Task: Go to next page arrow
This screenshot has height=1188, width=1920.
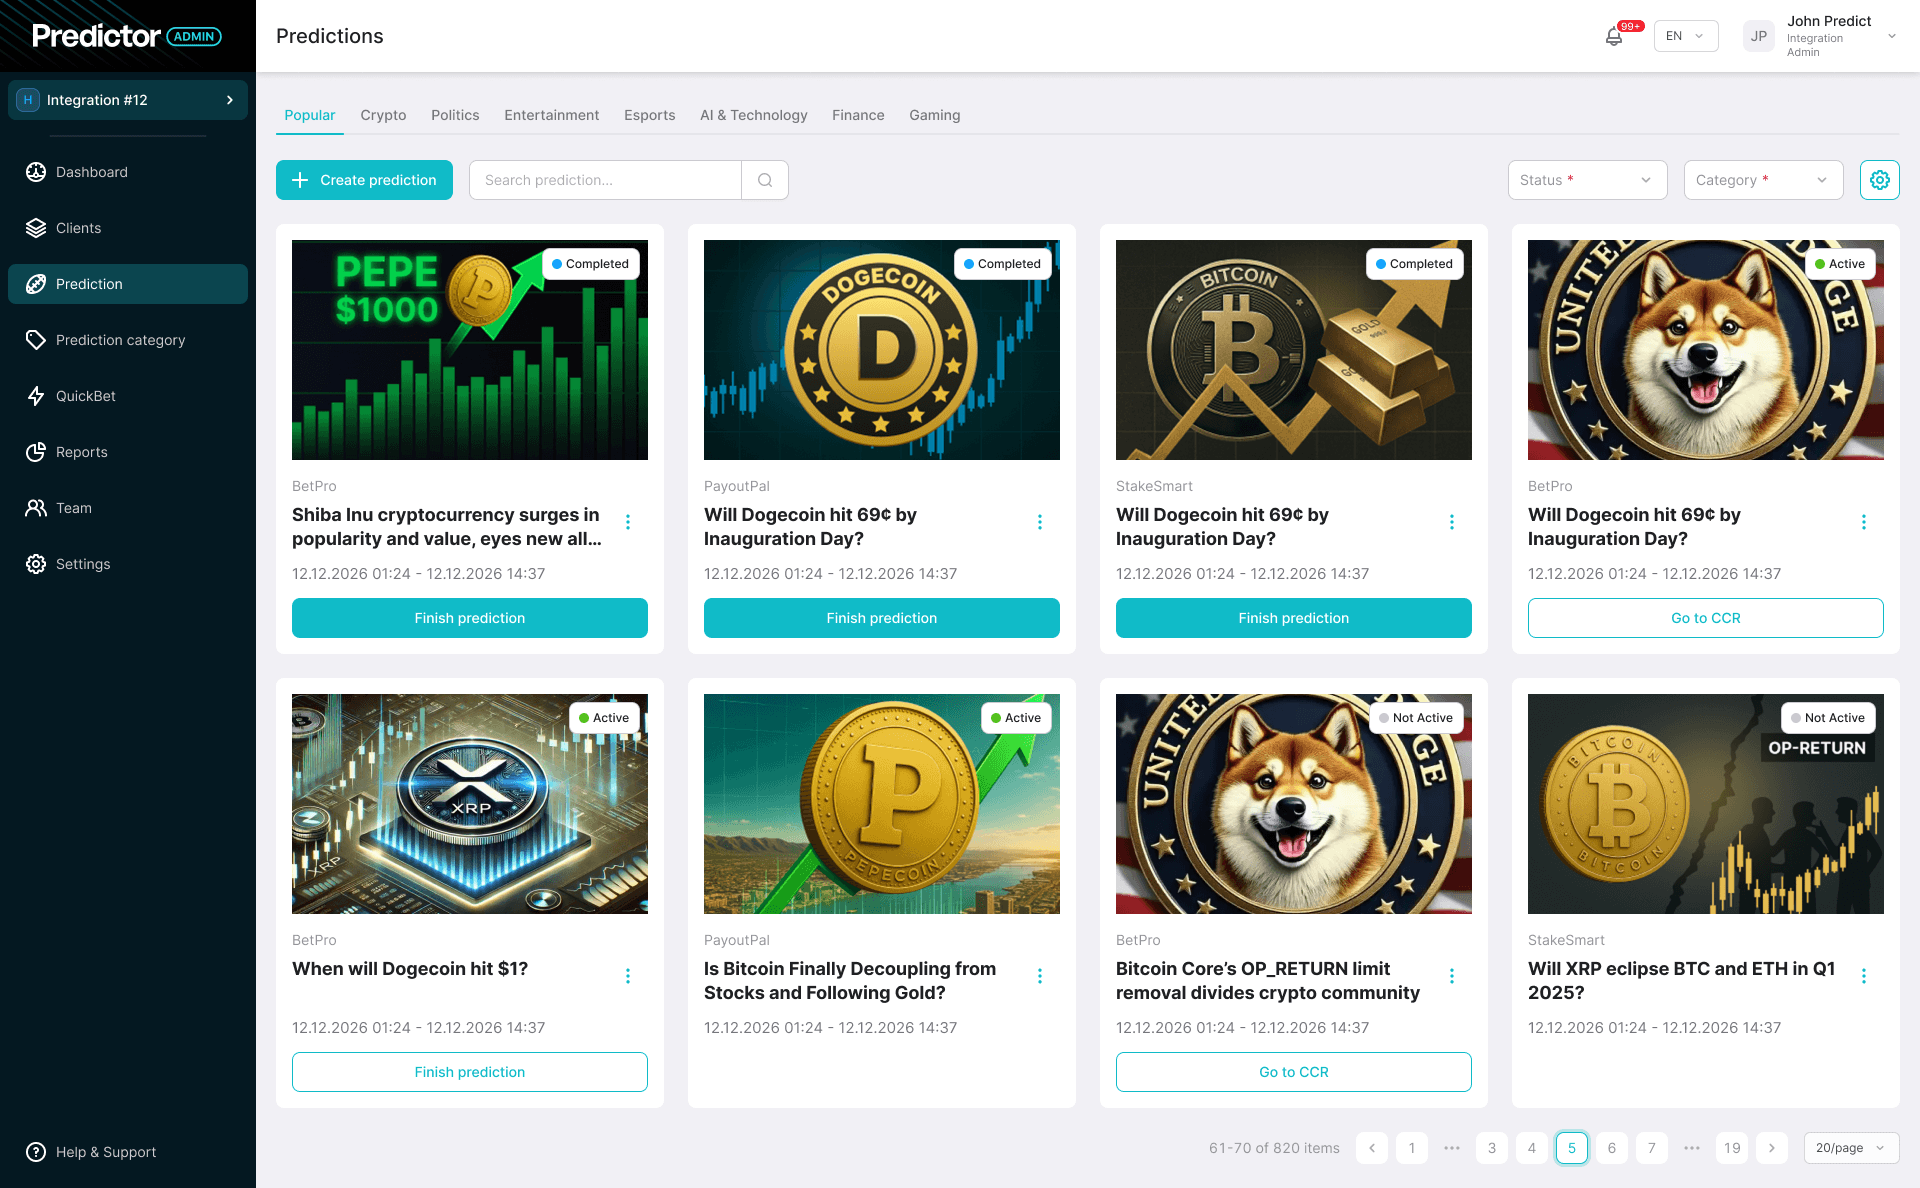Action: [x=1772, y=1148]
